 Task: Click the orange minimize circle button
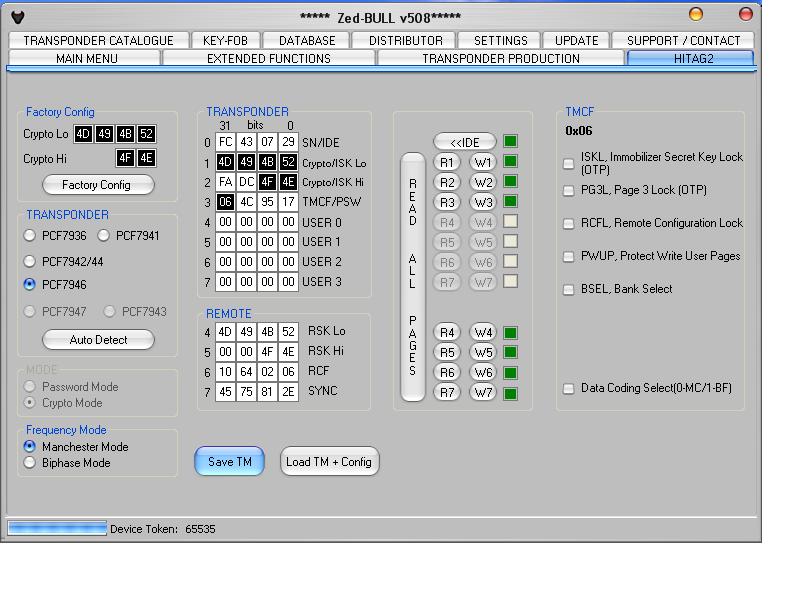tap(696, 14)
